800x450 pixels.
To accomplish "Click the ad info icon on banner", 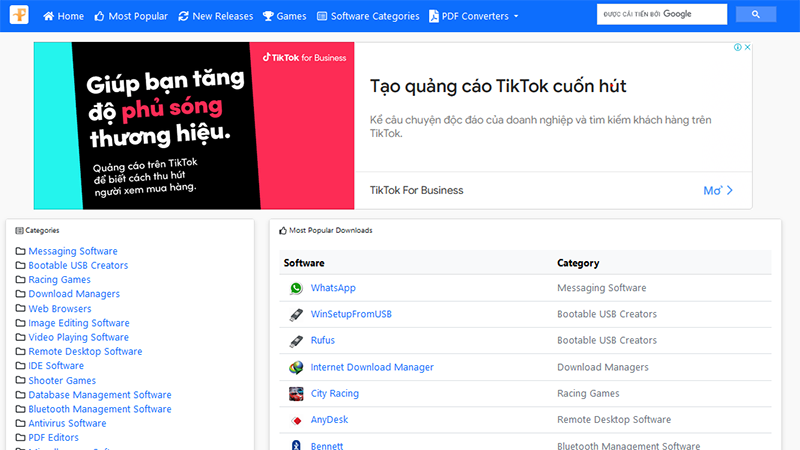I will point(738,47).
